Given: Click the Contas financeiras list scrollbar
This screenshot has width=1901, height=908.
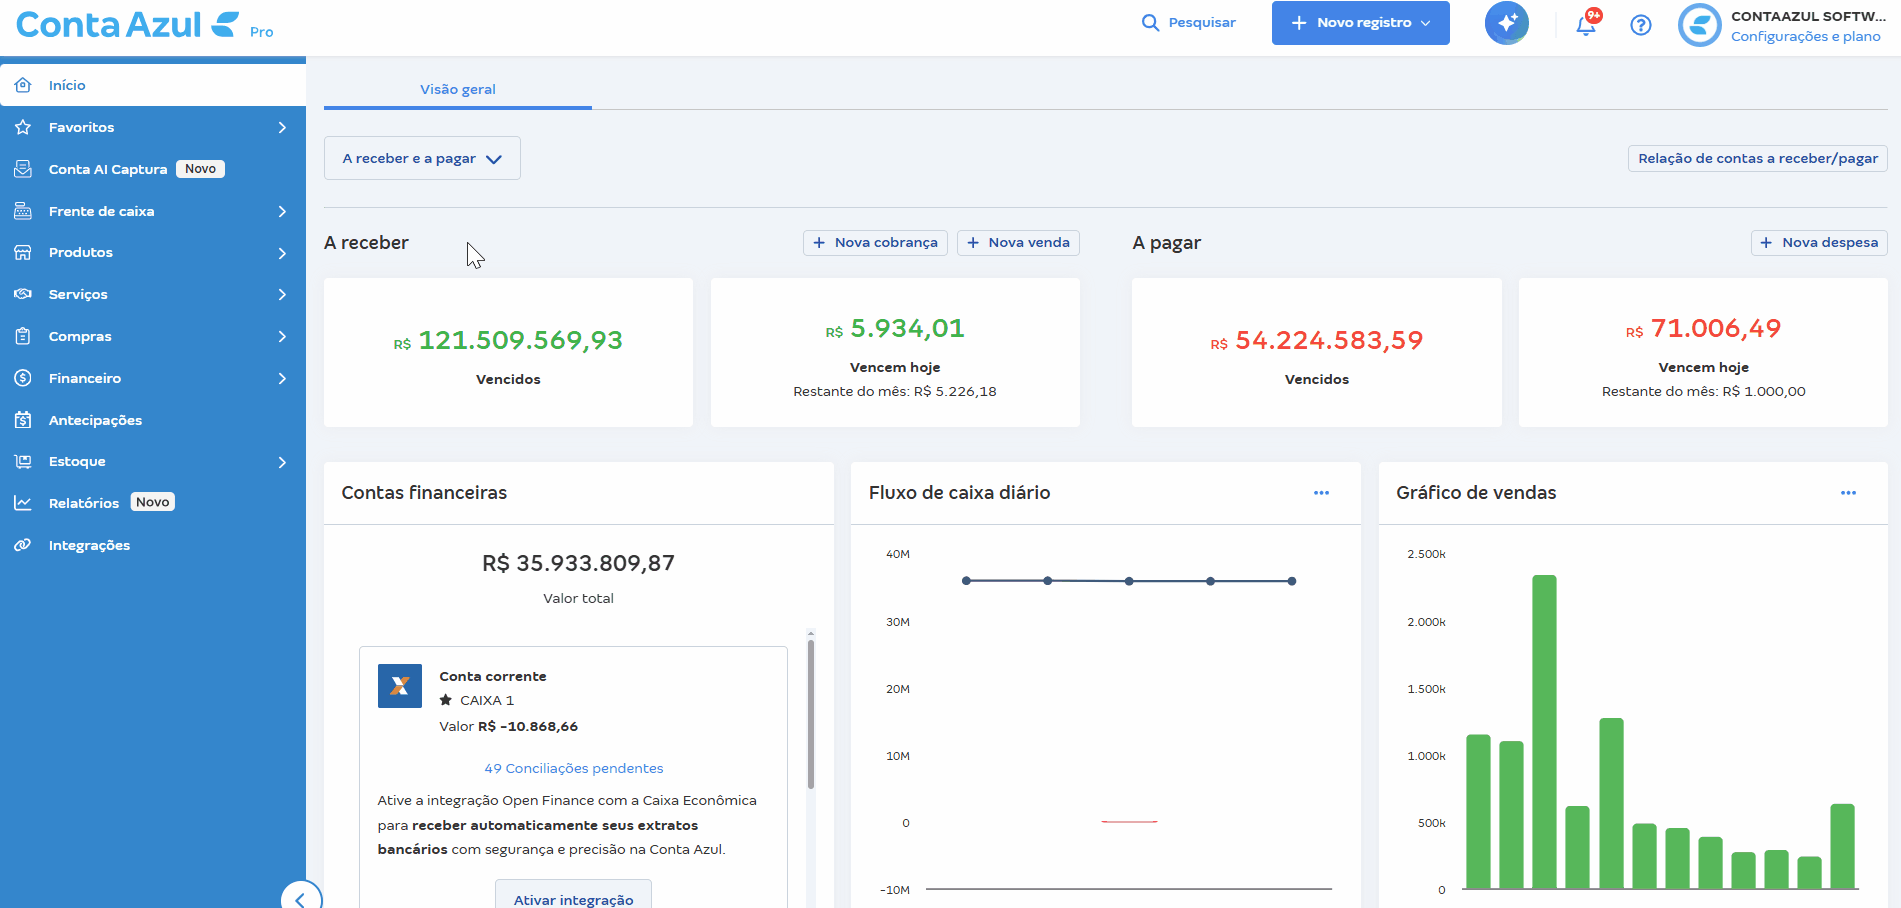Looking at the screenshot, I should coord(811,713).
